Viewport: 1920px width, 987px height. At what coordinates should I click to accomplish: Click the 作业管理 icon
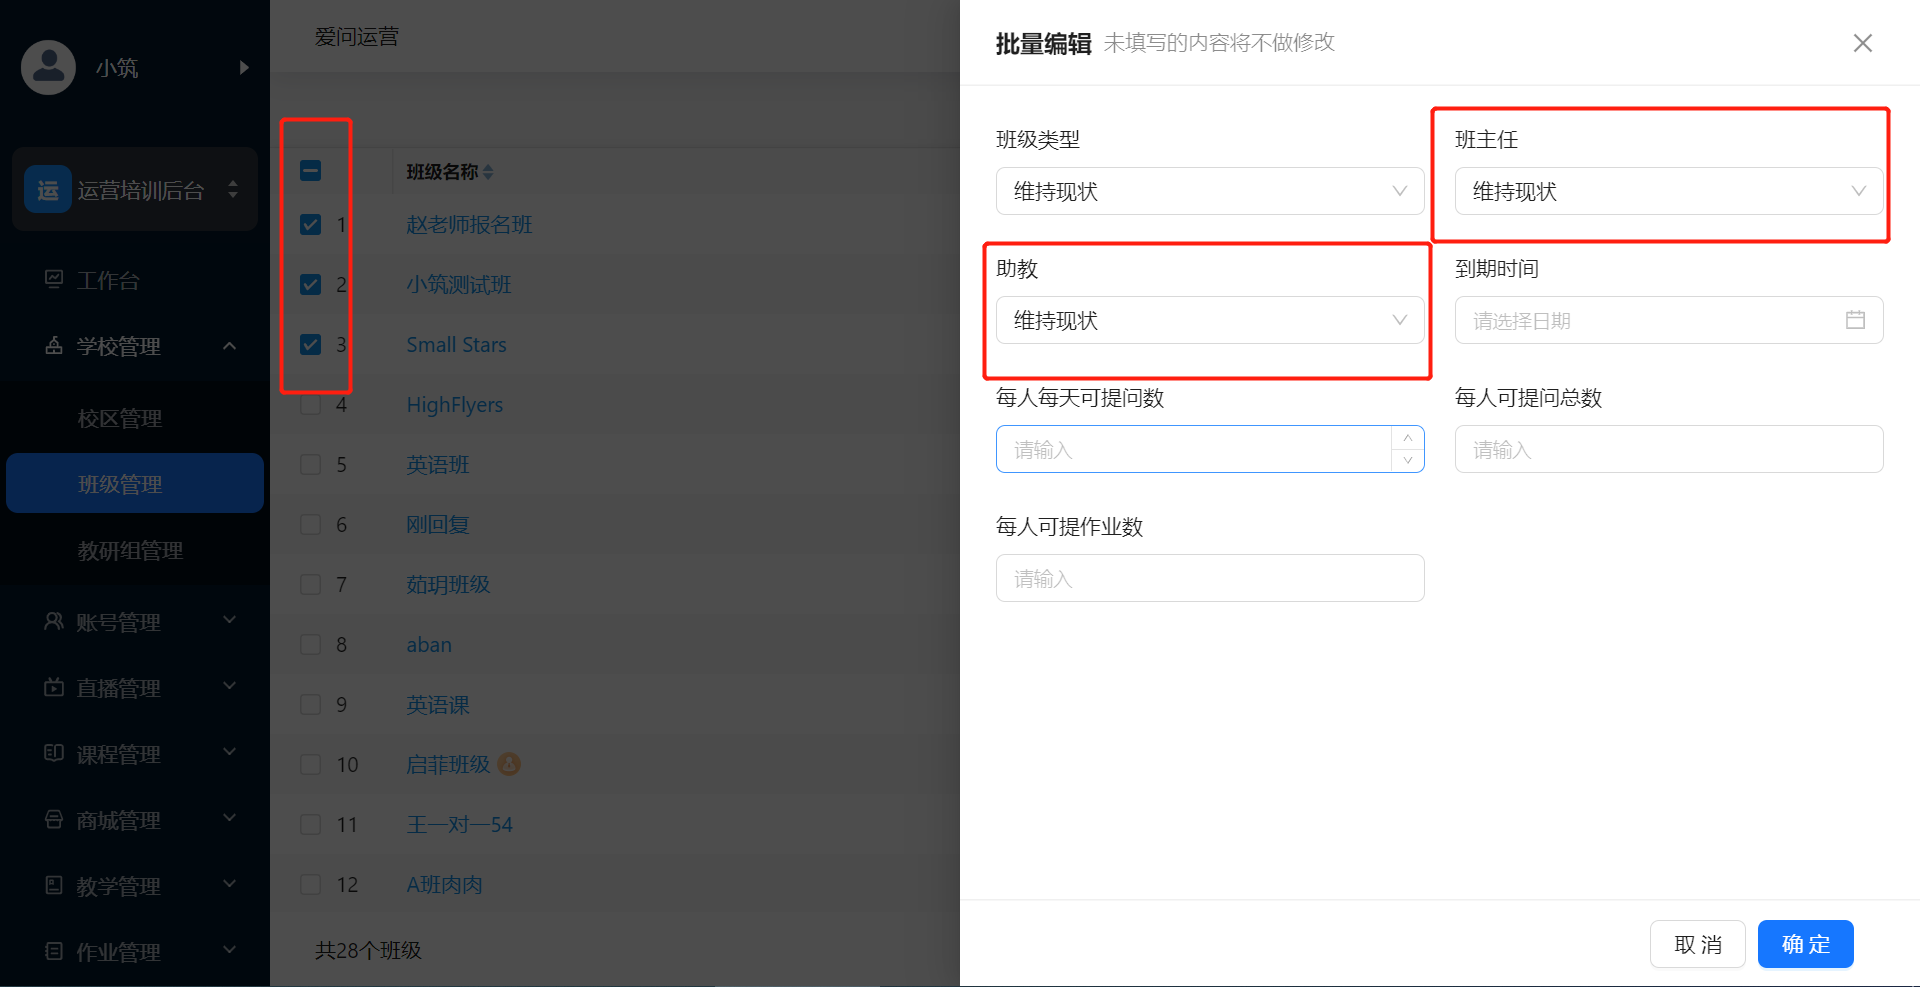coord(54,951)
